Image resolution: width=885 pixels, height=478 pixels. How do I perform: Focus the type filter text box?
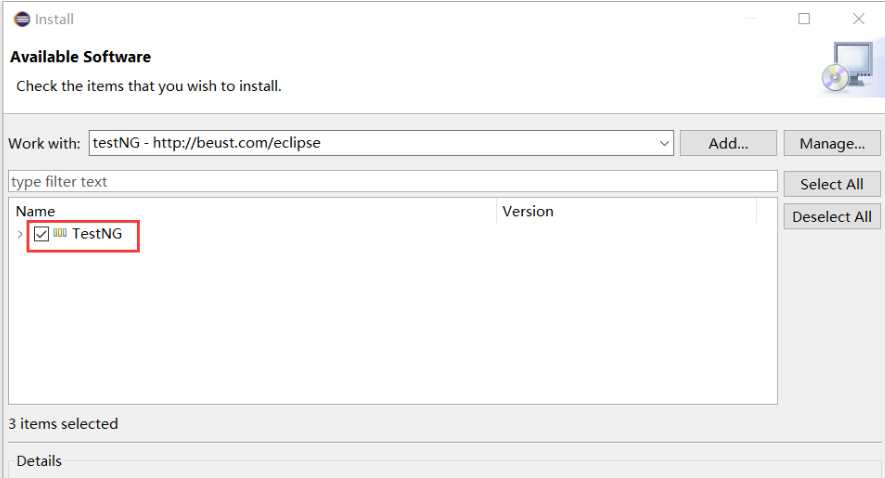click(x=393, y=182)
